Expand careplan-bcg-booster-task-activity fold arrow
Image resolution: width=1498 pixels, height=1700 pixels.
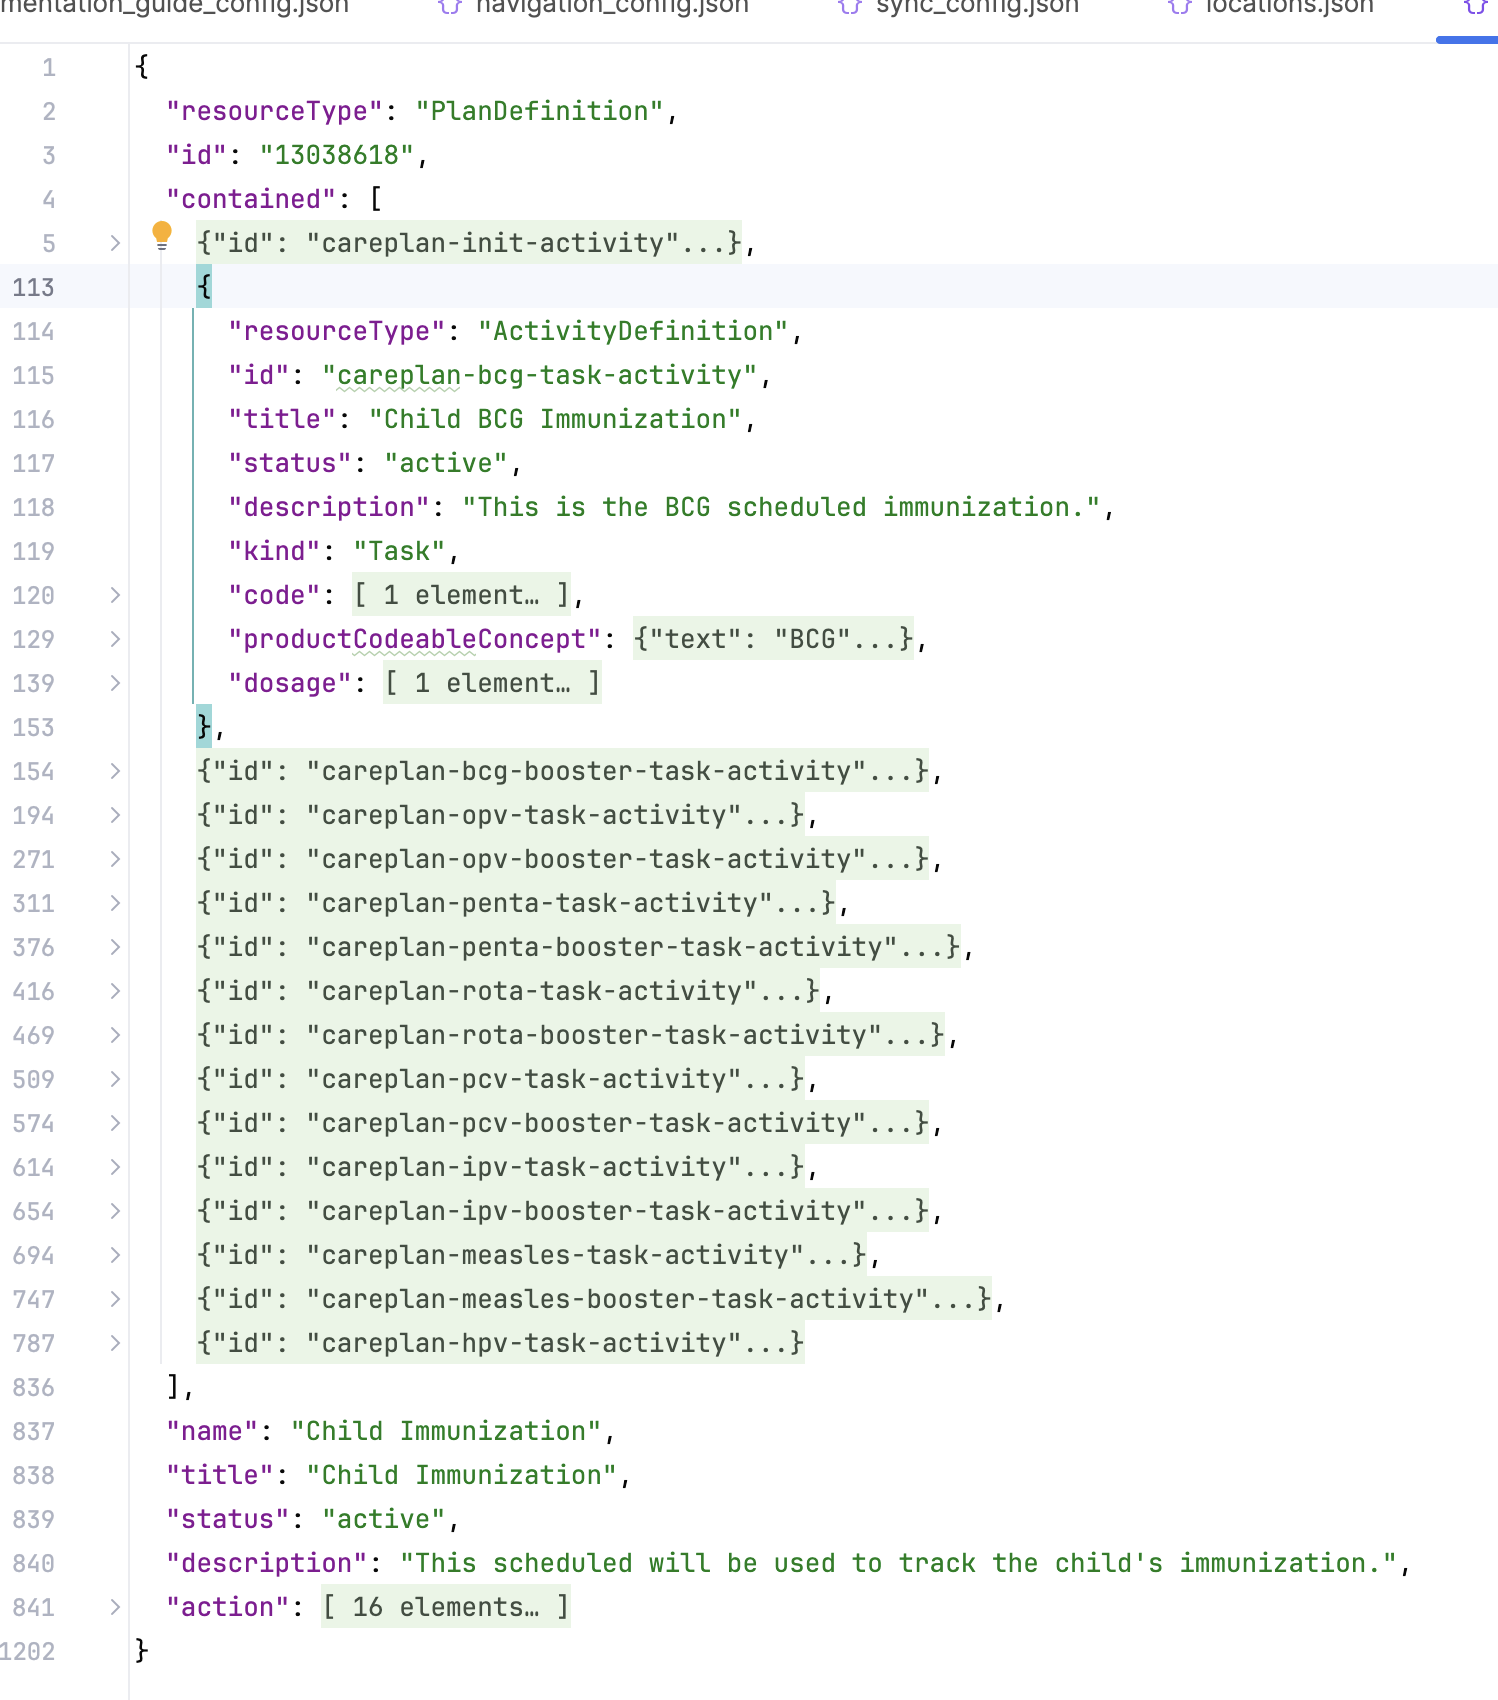115,771
